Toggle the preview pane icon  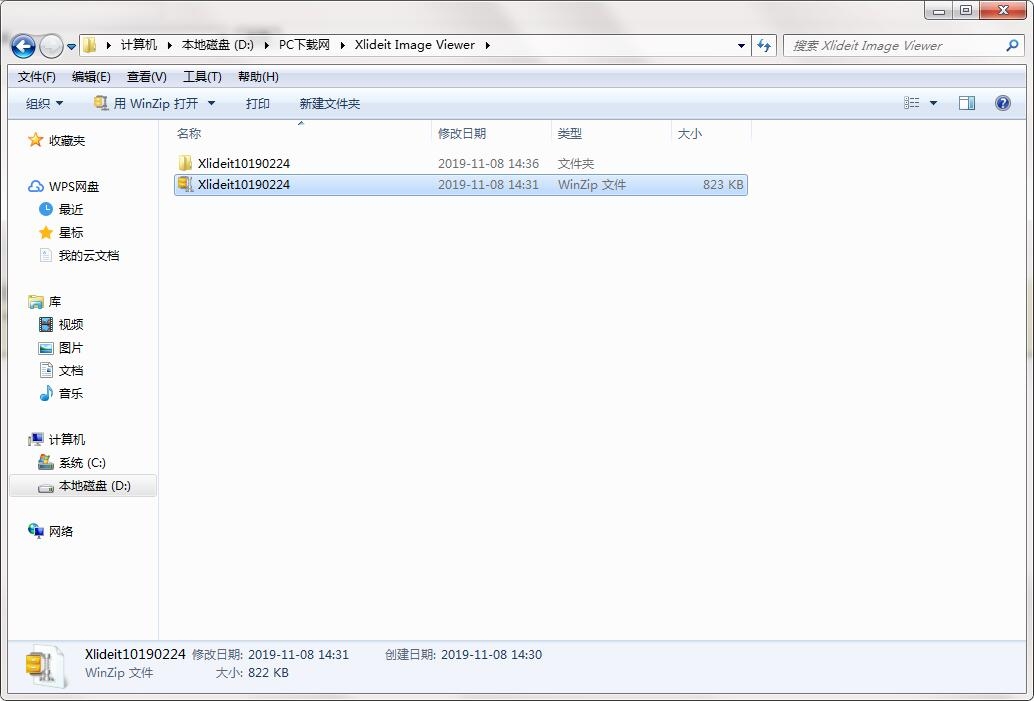pos(967,103)
